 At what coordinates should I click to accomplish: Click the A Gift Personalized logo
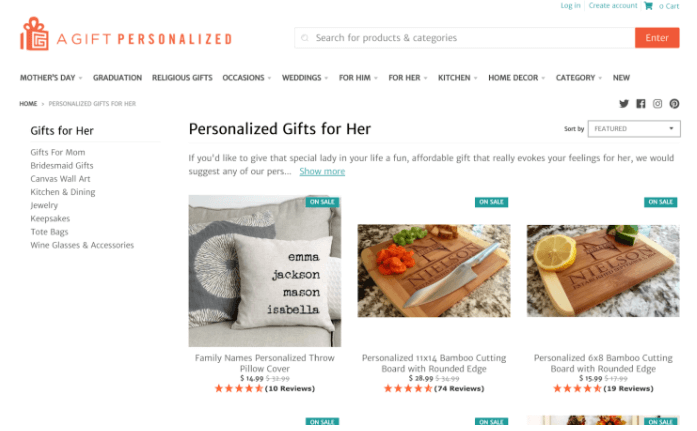[126, 34]
